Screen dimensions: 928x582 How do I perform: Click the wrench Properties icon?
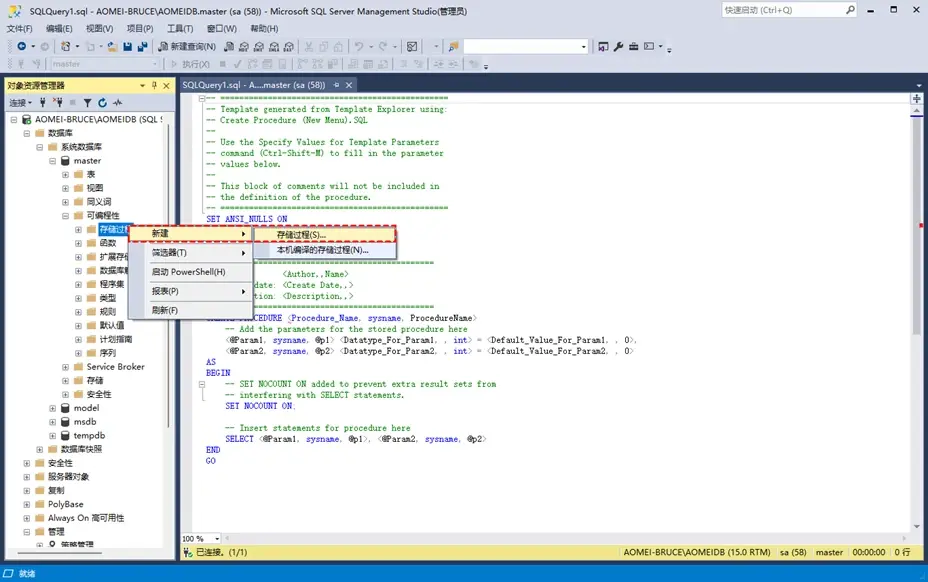tap(618, 46)
